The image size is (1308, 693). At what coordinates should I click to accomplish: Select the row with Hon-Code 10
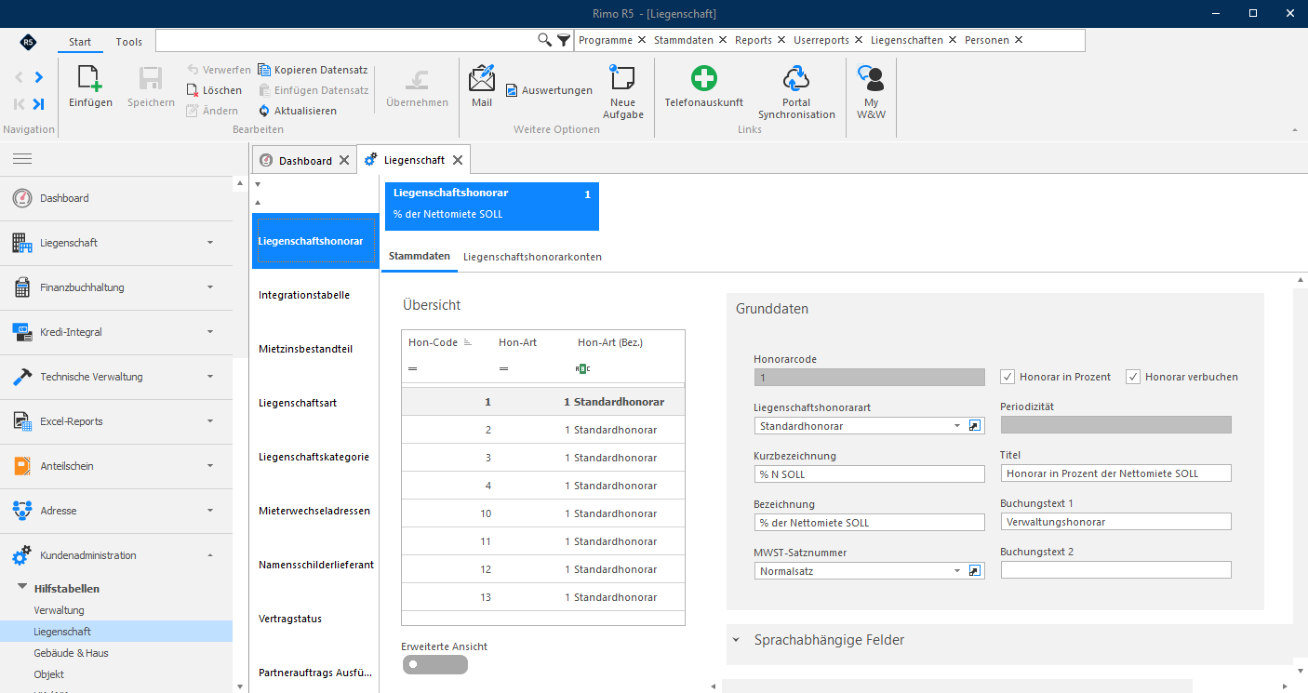pyautogui.click(x=543, y=513)
